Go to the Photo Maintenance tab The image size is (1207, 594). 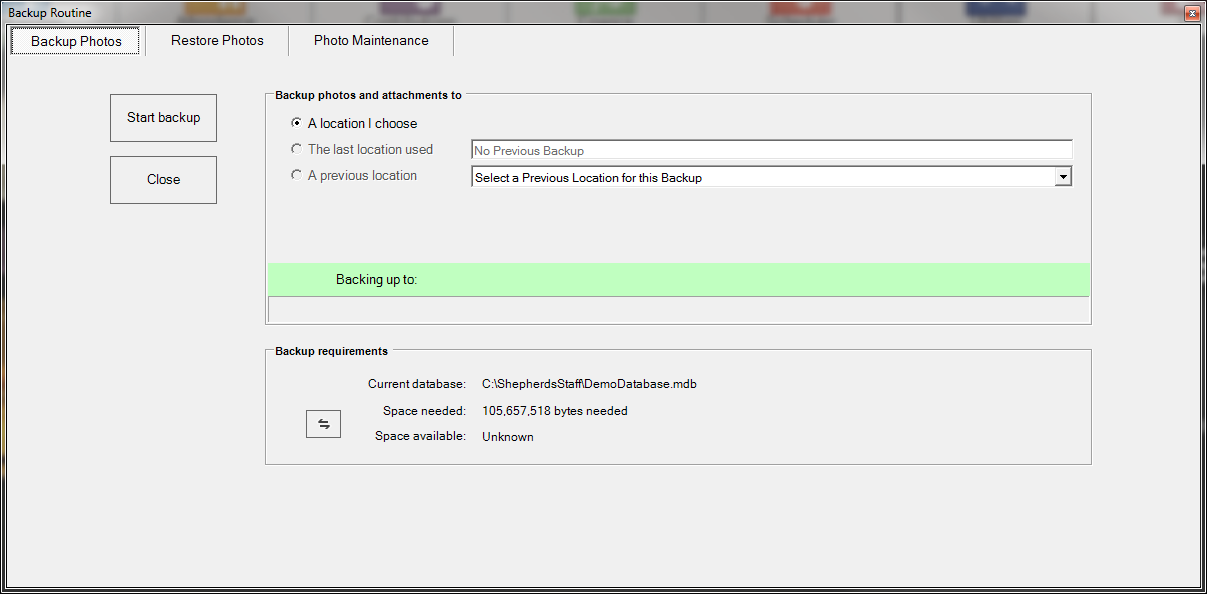pos(371,41)
